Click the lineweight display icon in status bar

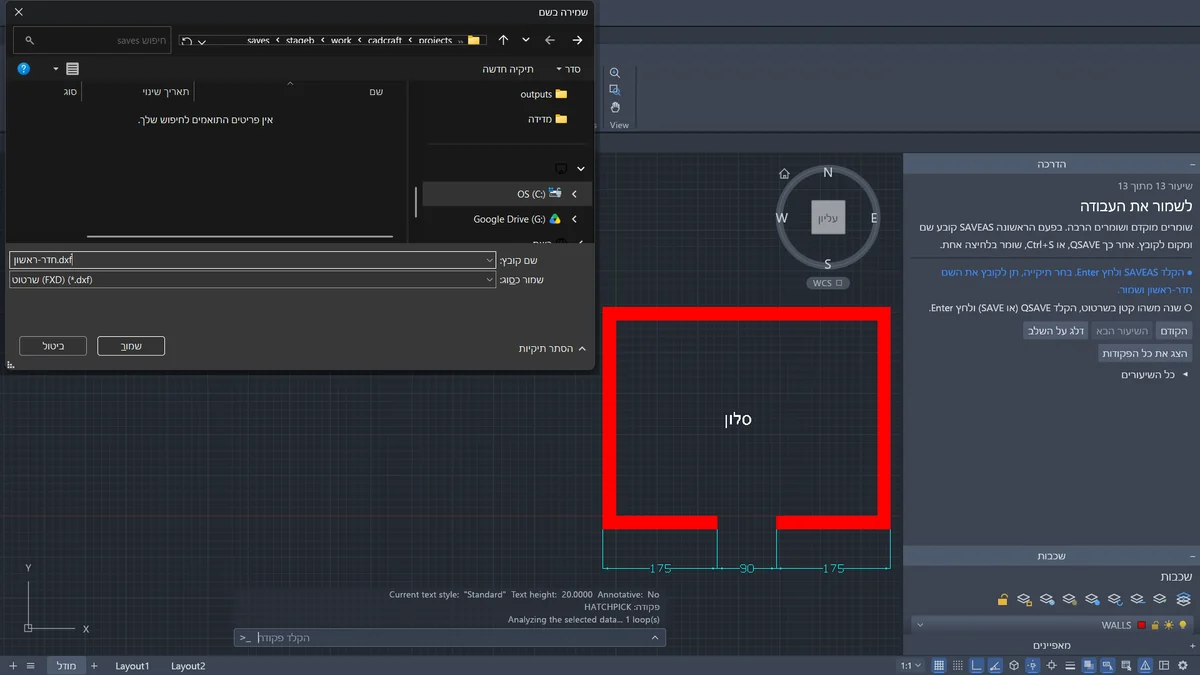coord(1070,665)
